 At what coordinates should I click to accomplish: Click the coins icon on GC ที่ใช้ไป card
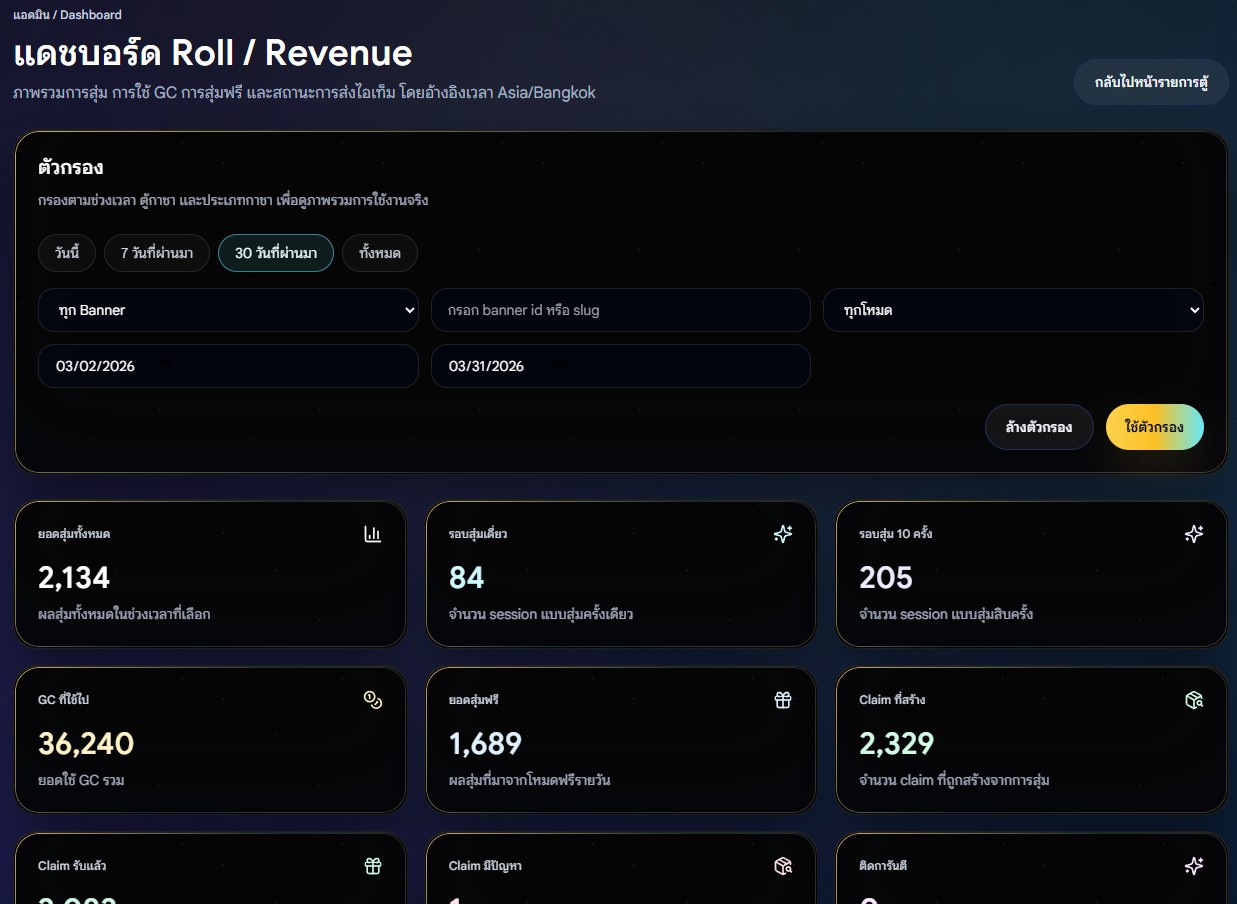coord(373,700)
